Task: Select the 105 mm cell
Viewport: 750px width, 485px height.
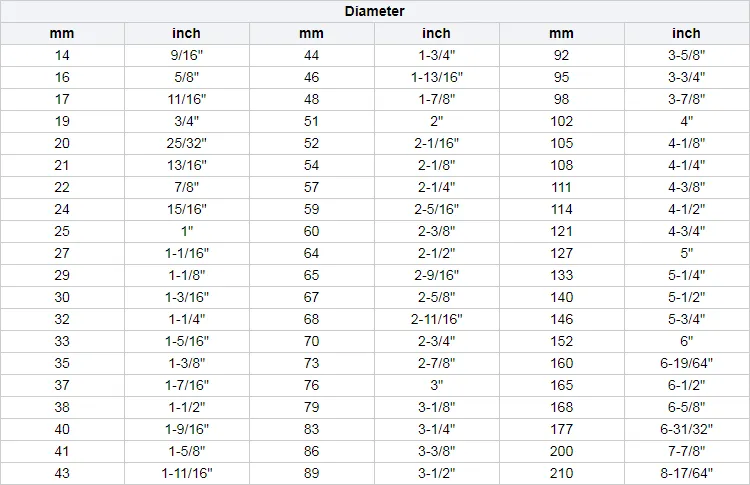Action: 562,143
